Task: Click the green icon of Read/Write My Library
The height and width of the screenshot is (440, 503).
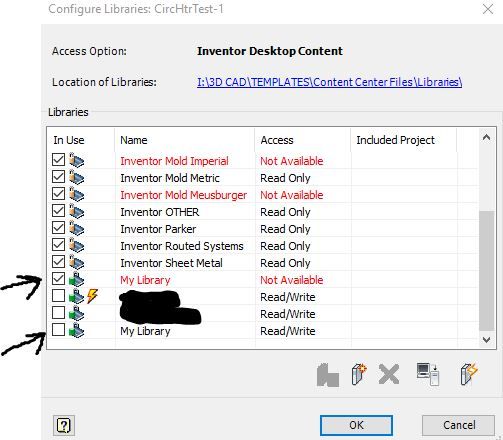Action: tap(77, 330)
